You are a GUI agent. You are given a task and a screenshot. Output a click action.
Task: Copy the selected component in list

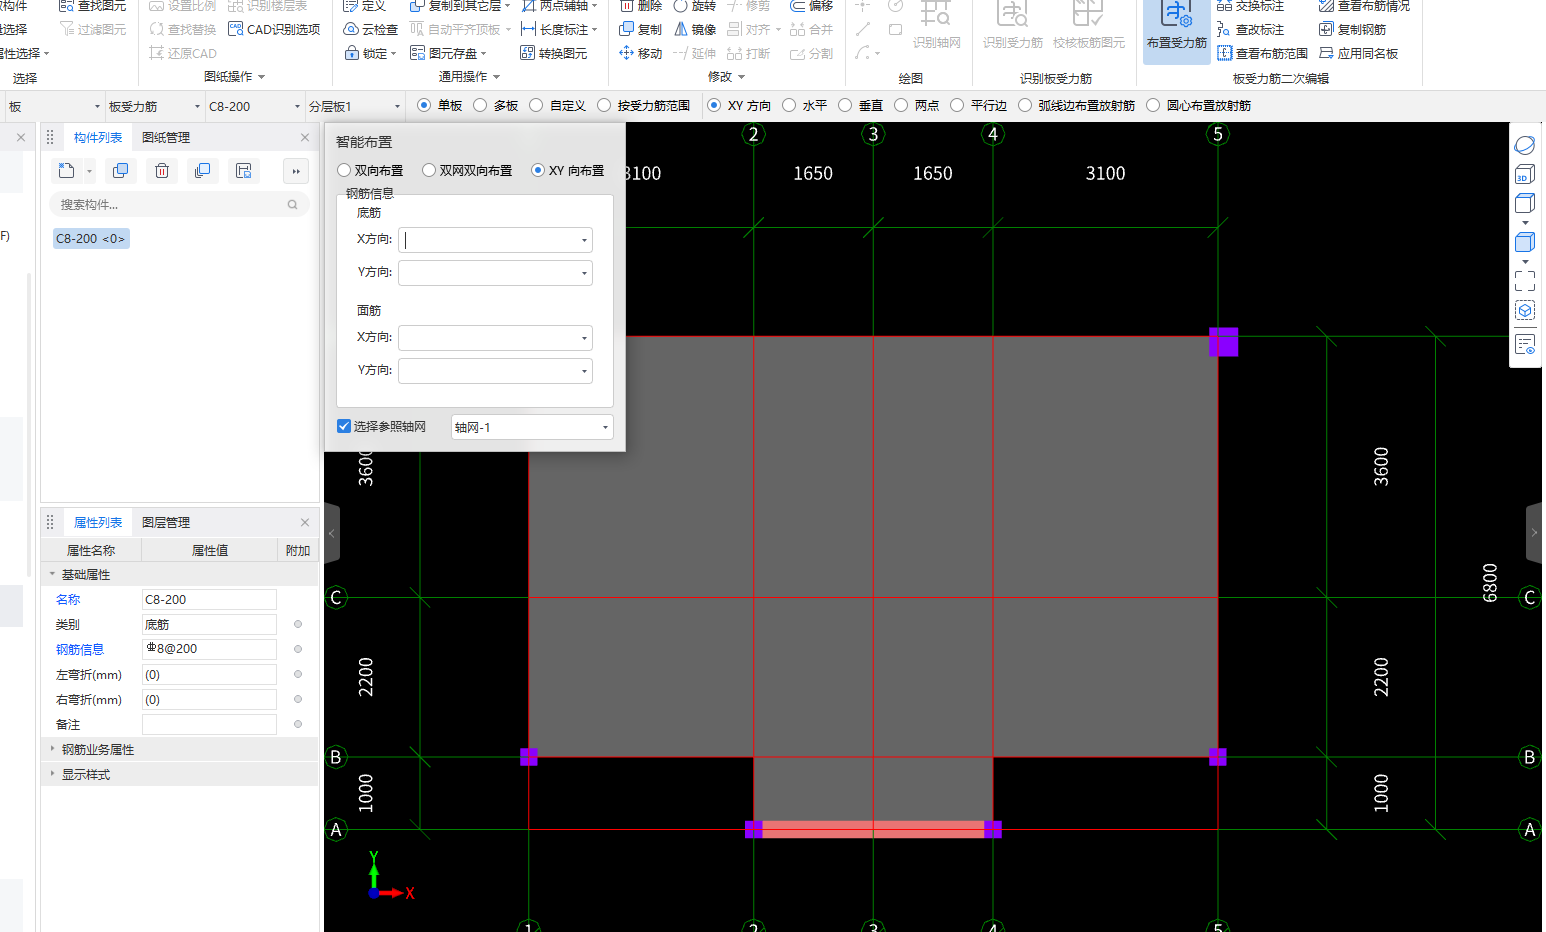click(121, 171)
